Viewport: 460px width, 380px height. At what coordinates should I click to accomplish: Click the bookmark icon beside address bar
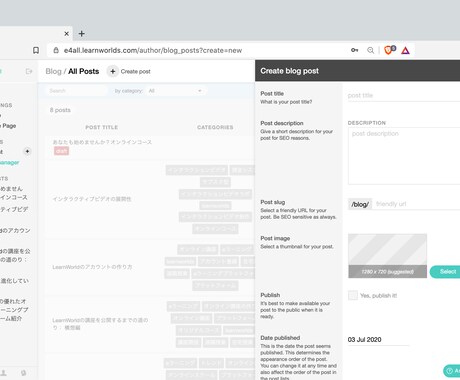pos(36,50)
